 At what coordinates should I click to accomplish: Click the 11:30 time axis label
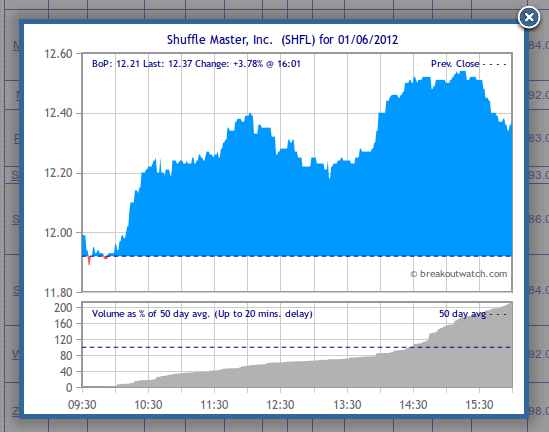214,405
